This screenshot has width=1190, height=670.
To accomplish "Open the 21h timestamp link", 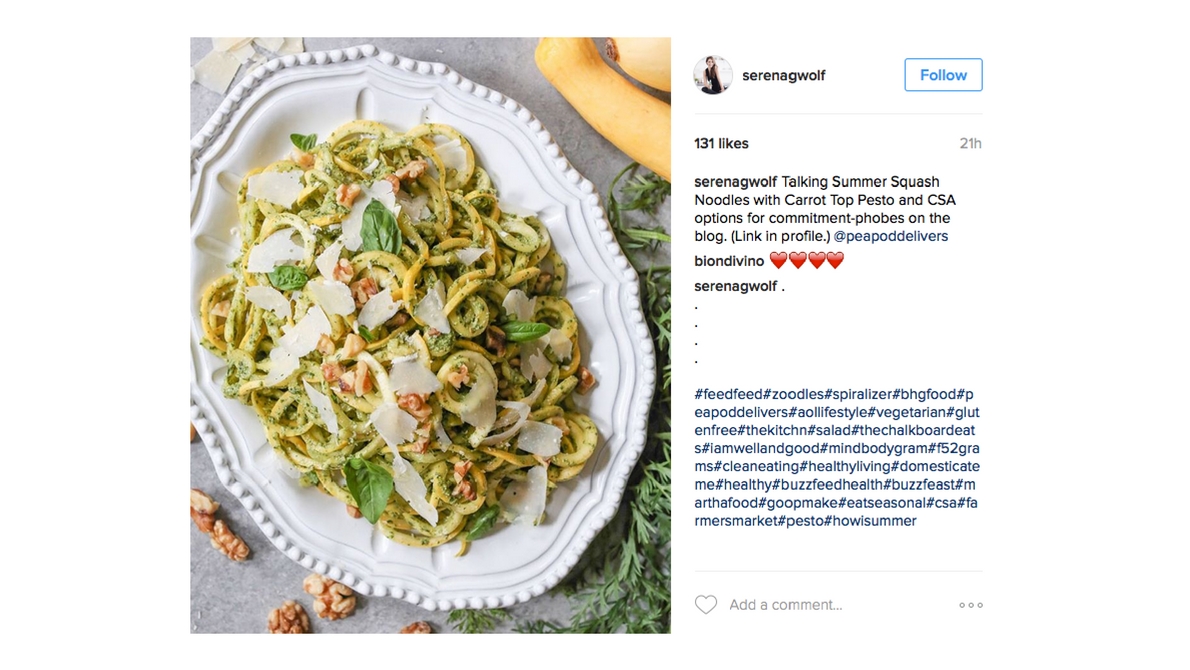I will point(970,143).
